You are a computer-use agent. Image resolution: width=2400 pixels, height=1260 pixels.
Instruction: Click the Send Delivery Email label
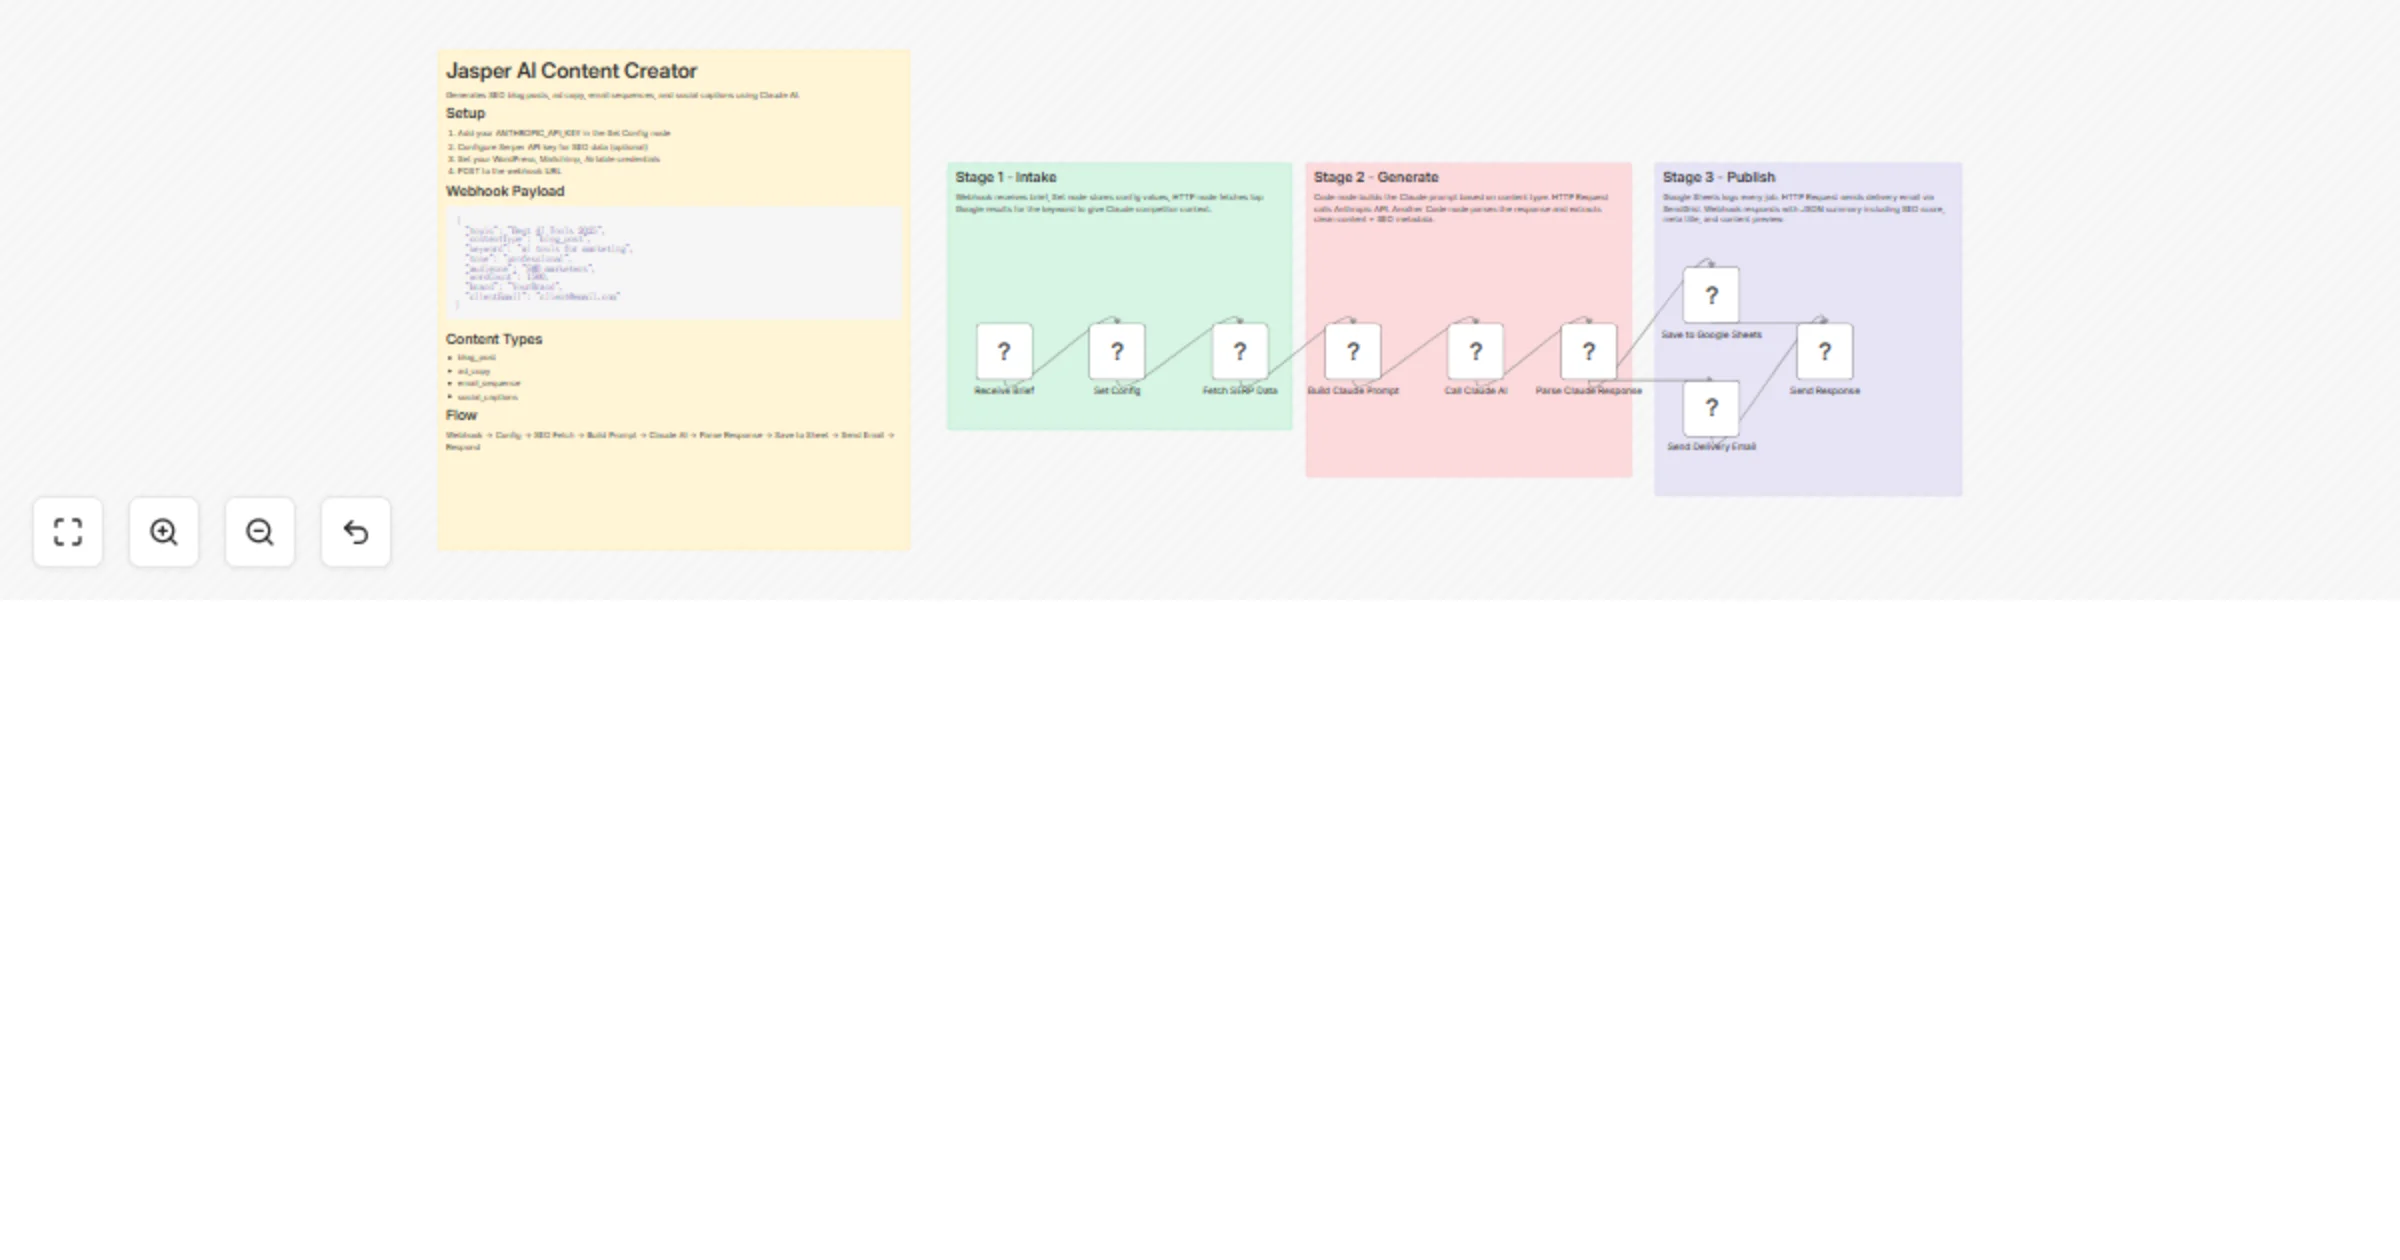(1711, 447)
